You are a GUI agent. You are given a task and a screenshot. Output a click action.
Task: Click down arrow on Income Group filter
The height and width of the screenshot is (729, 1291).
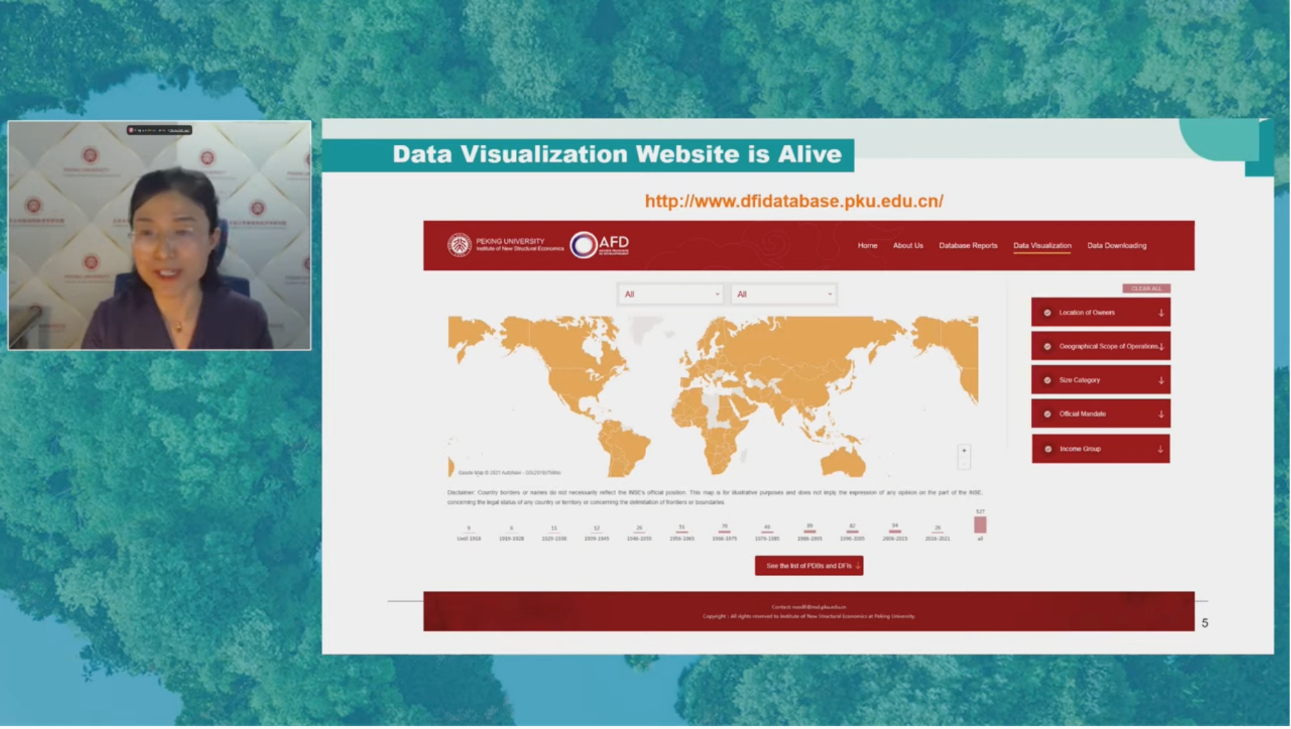[1160, 449]
